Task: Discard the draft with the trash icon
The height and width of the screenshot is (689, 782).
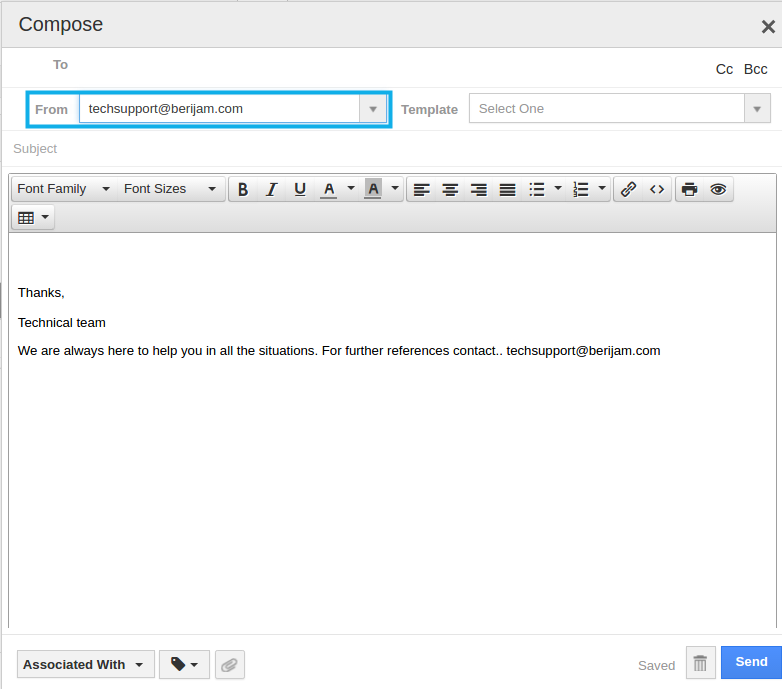Action: (x=700, y=663)
